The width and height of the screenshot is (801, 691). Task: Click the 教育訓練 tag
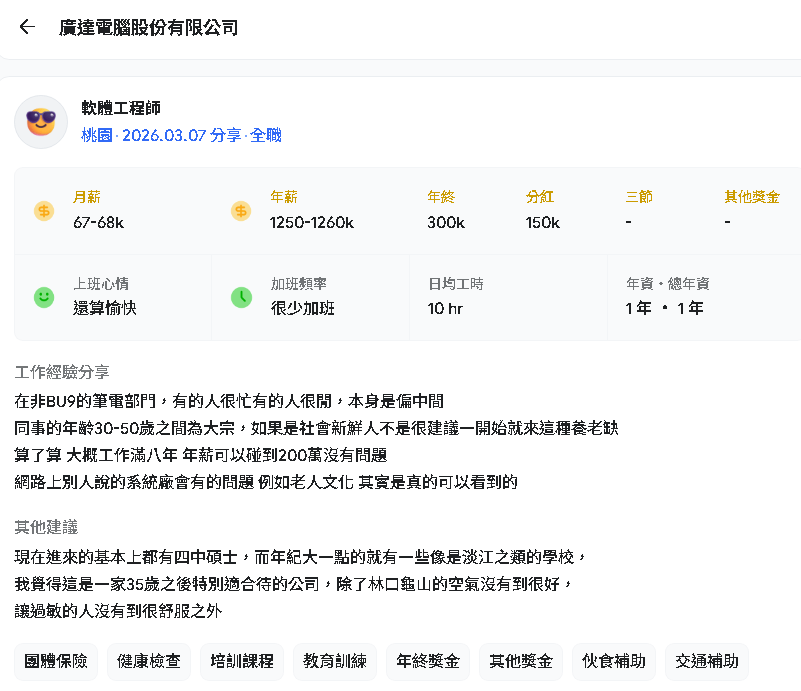[x=335, y=661]
